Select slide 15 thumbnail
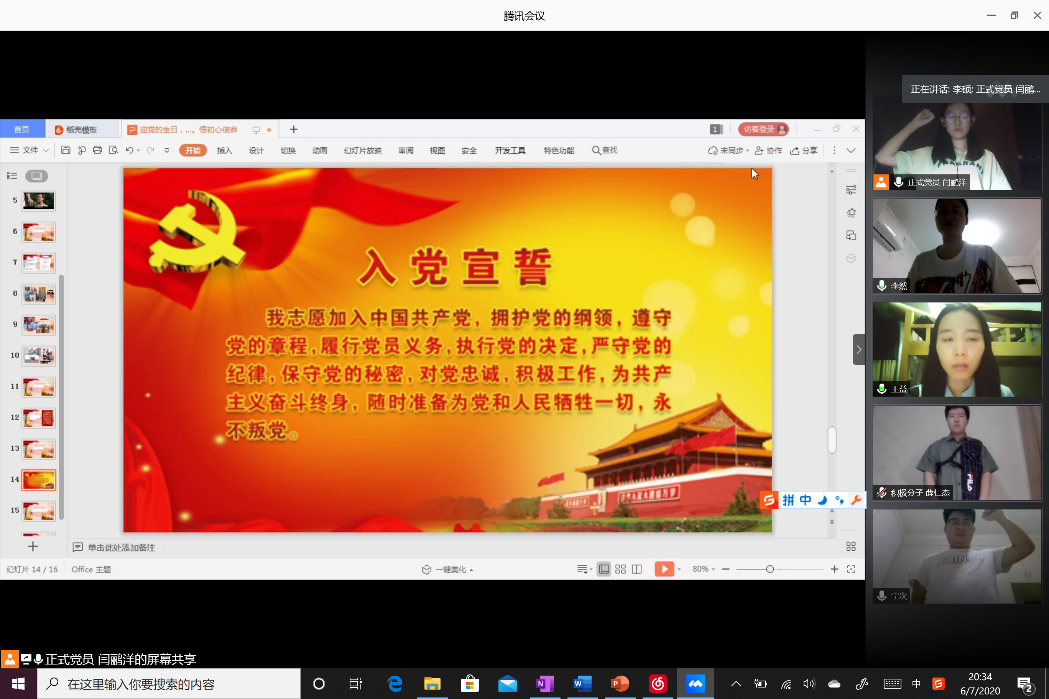Image resolution: width=1049 pixels, height=699 pixels. click(x=39, y=511)
